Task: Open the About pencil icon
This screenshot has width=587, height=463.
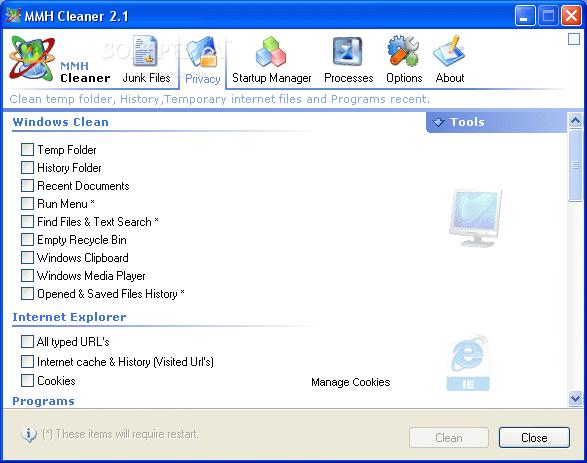Action: (449, 51)
